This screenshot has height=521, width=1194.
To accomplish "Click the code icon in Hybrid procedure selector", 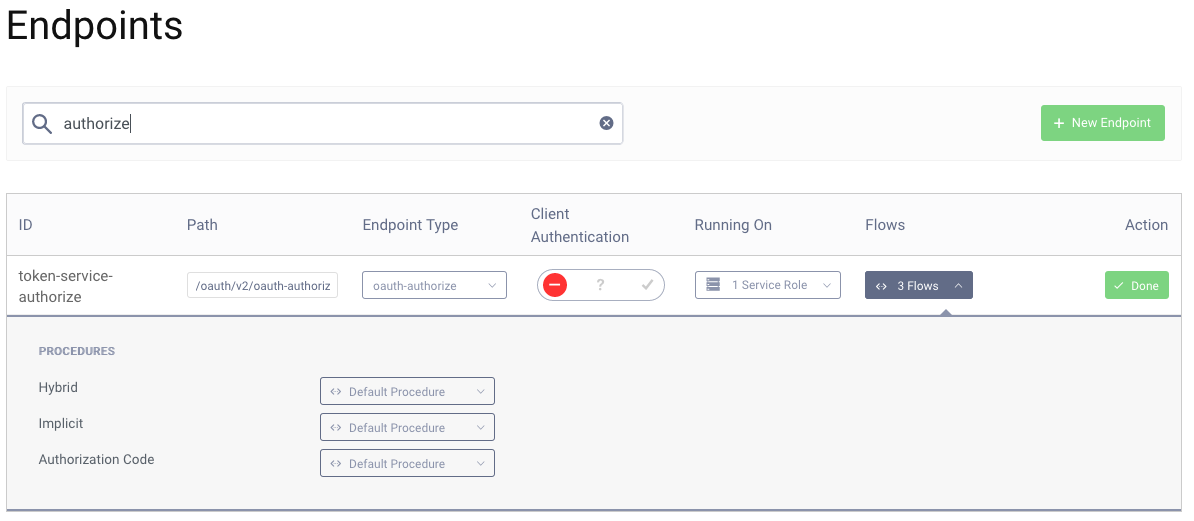I will pyautogui.click(x=336, y=391).
